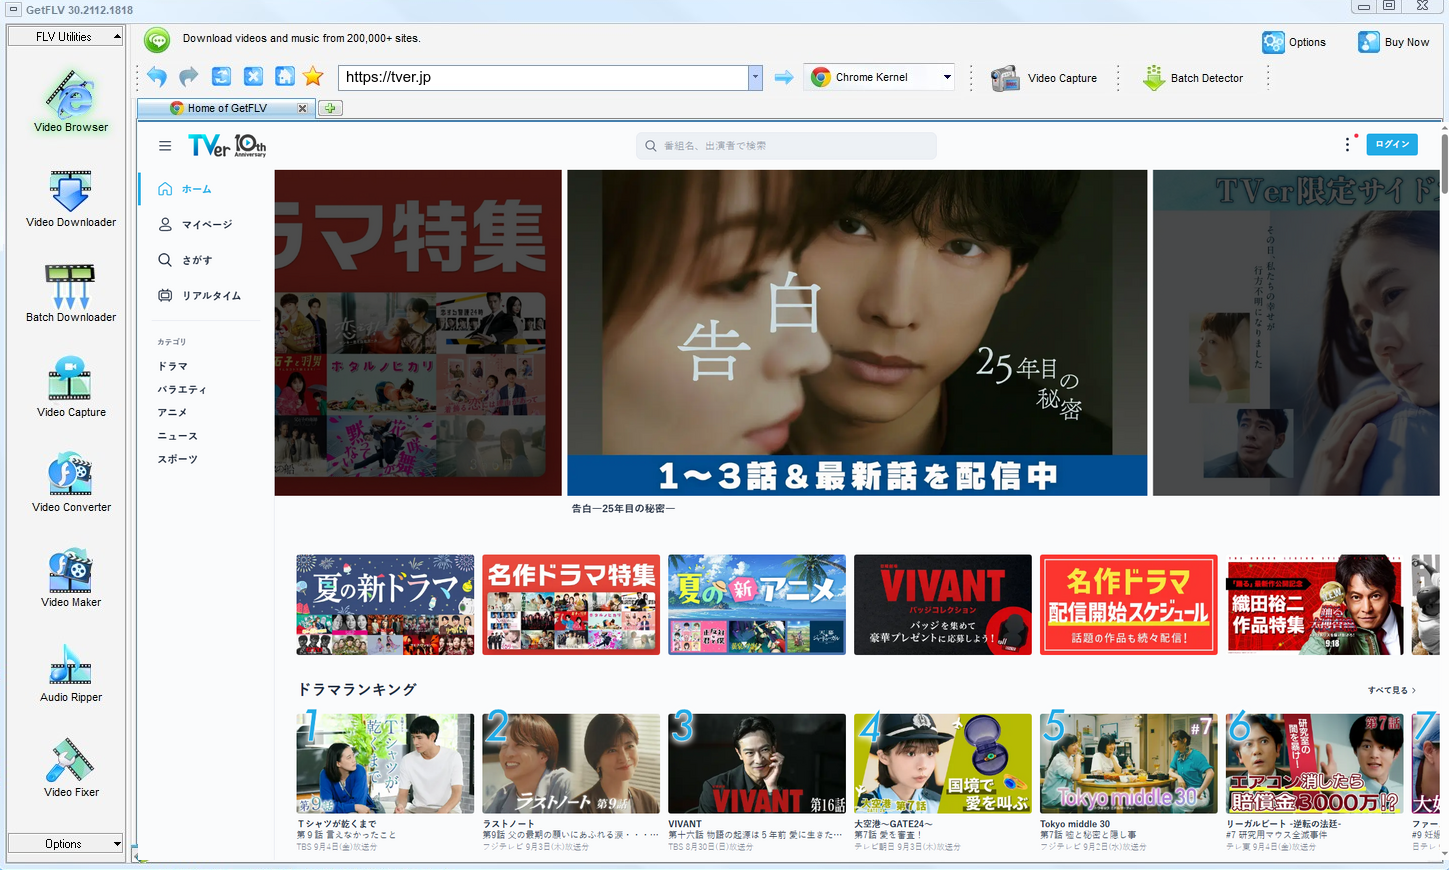Click the green chat bubble icon
The image size is (1449, 870).
pyautogui.click(x=157, y=40)
